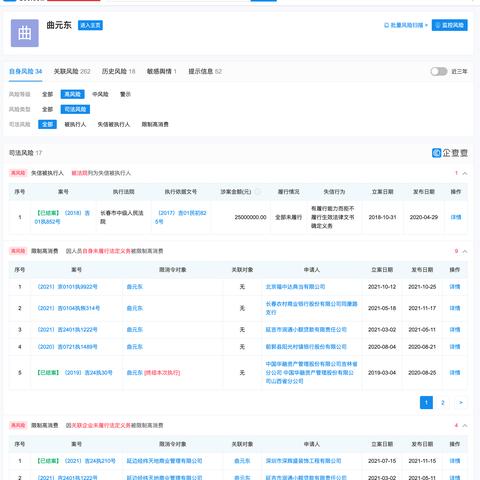Open case link (2021) 吉0104执恢314号
480x480 pixels.
click(x=68, y=308)
